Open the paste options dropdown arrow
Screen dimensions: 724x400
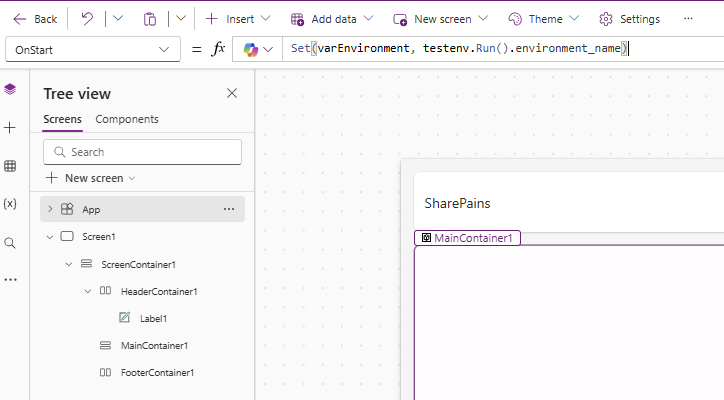point(181,19)
